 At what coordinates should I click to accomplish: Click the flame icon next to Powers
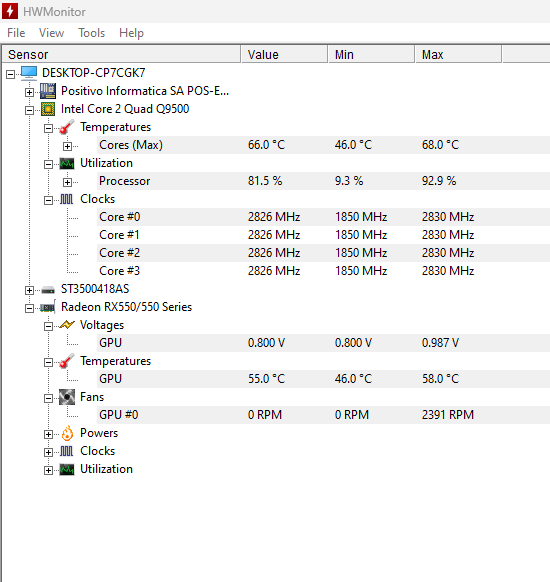pos(67,434)
